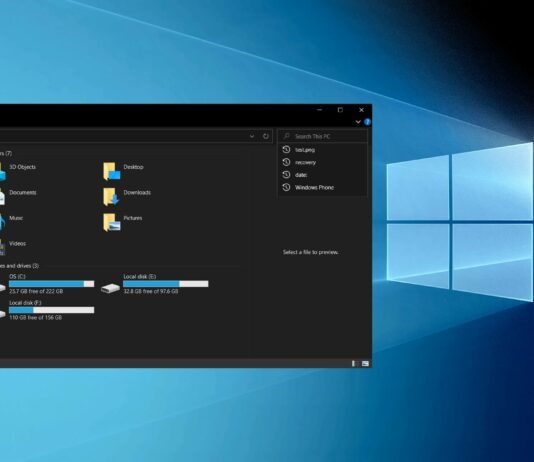Select the OS (C:) drive label
This screenshot has width=534, height=462.
17,276
